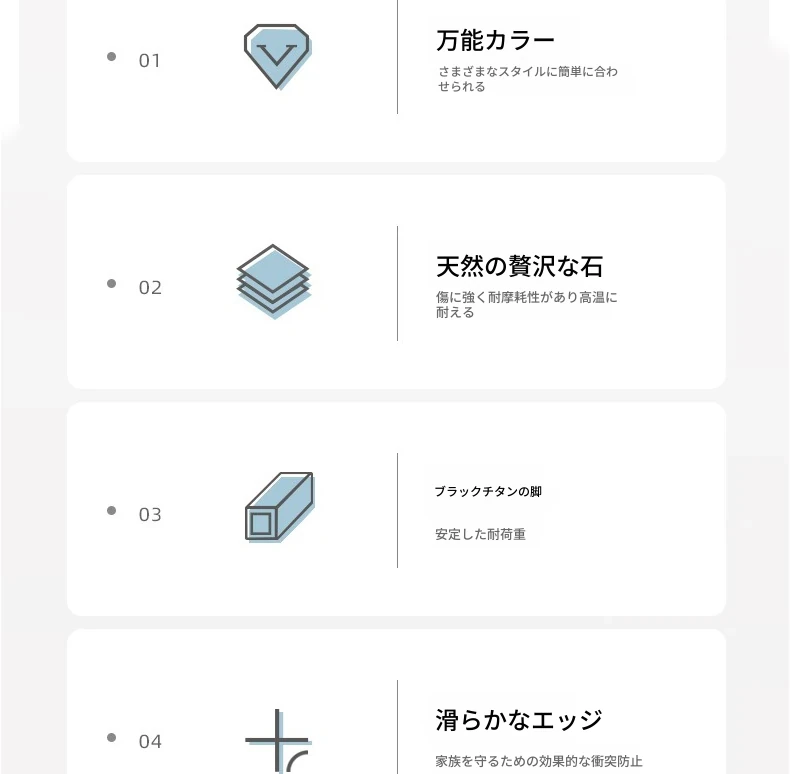Select the number 03 label
The height and width of the screenshot is (774, 790).
[150, 515]
